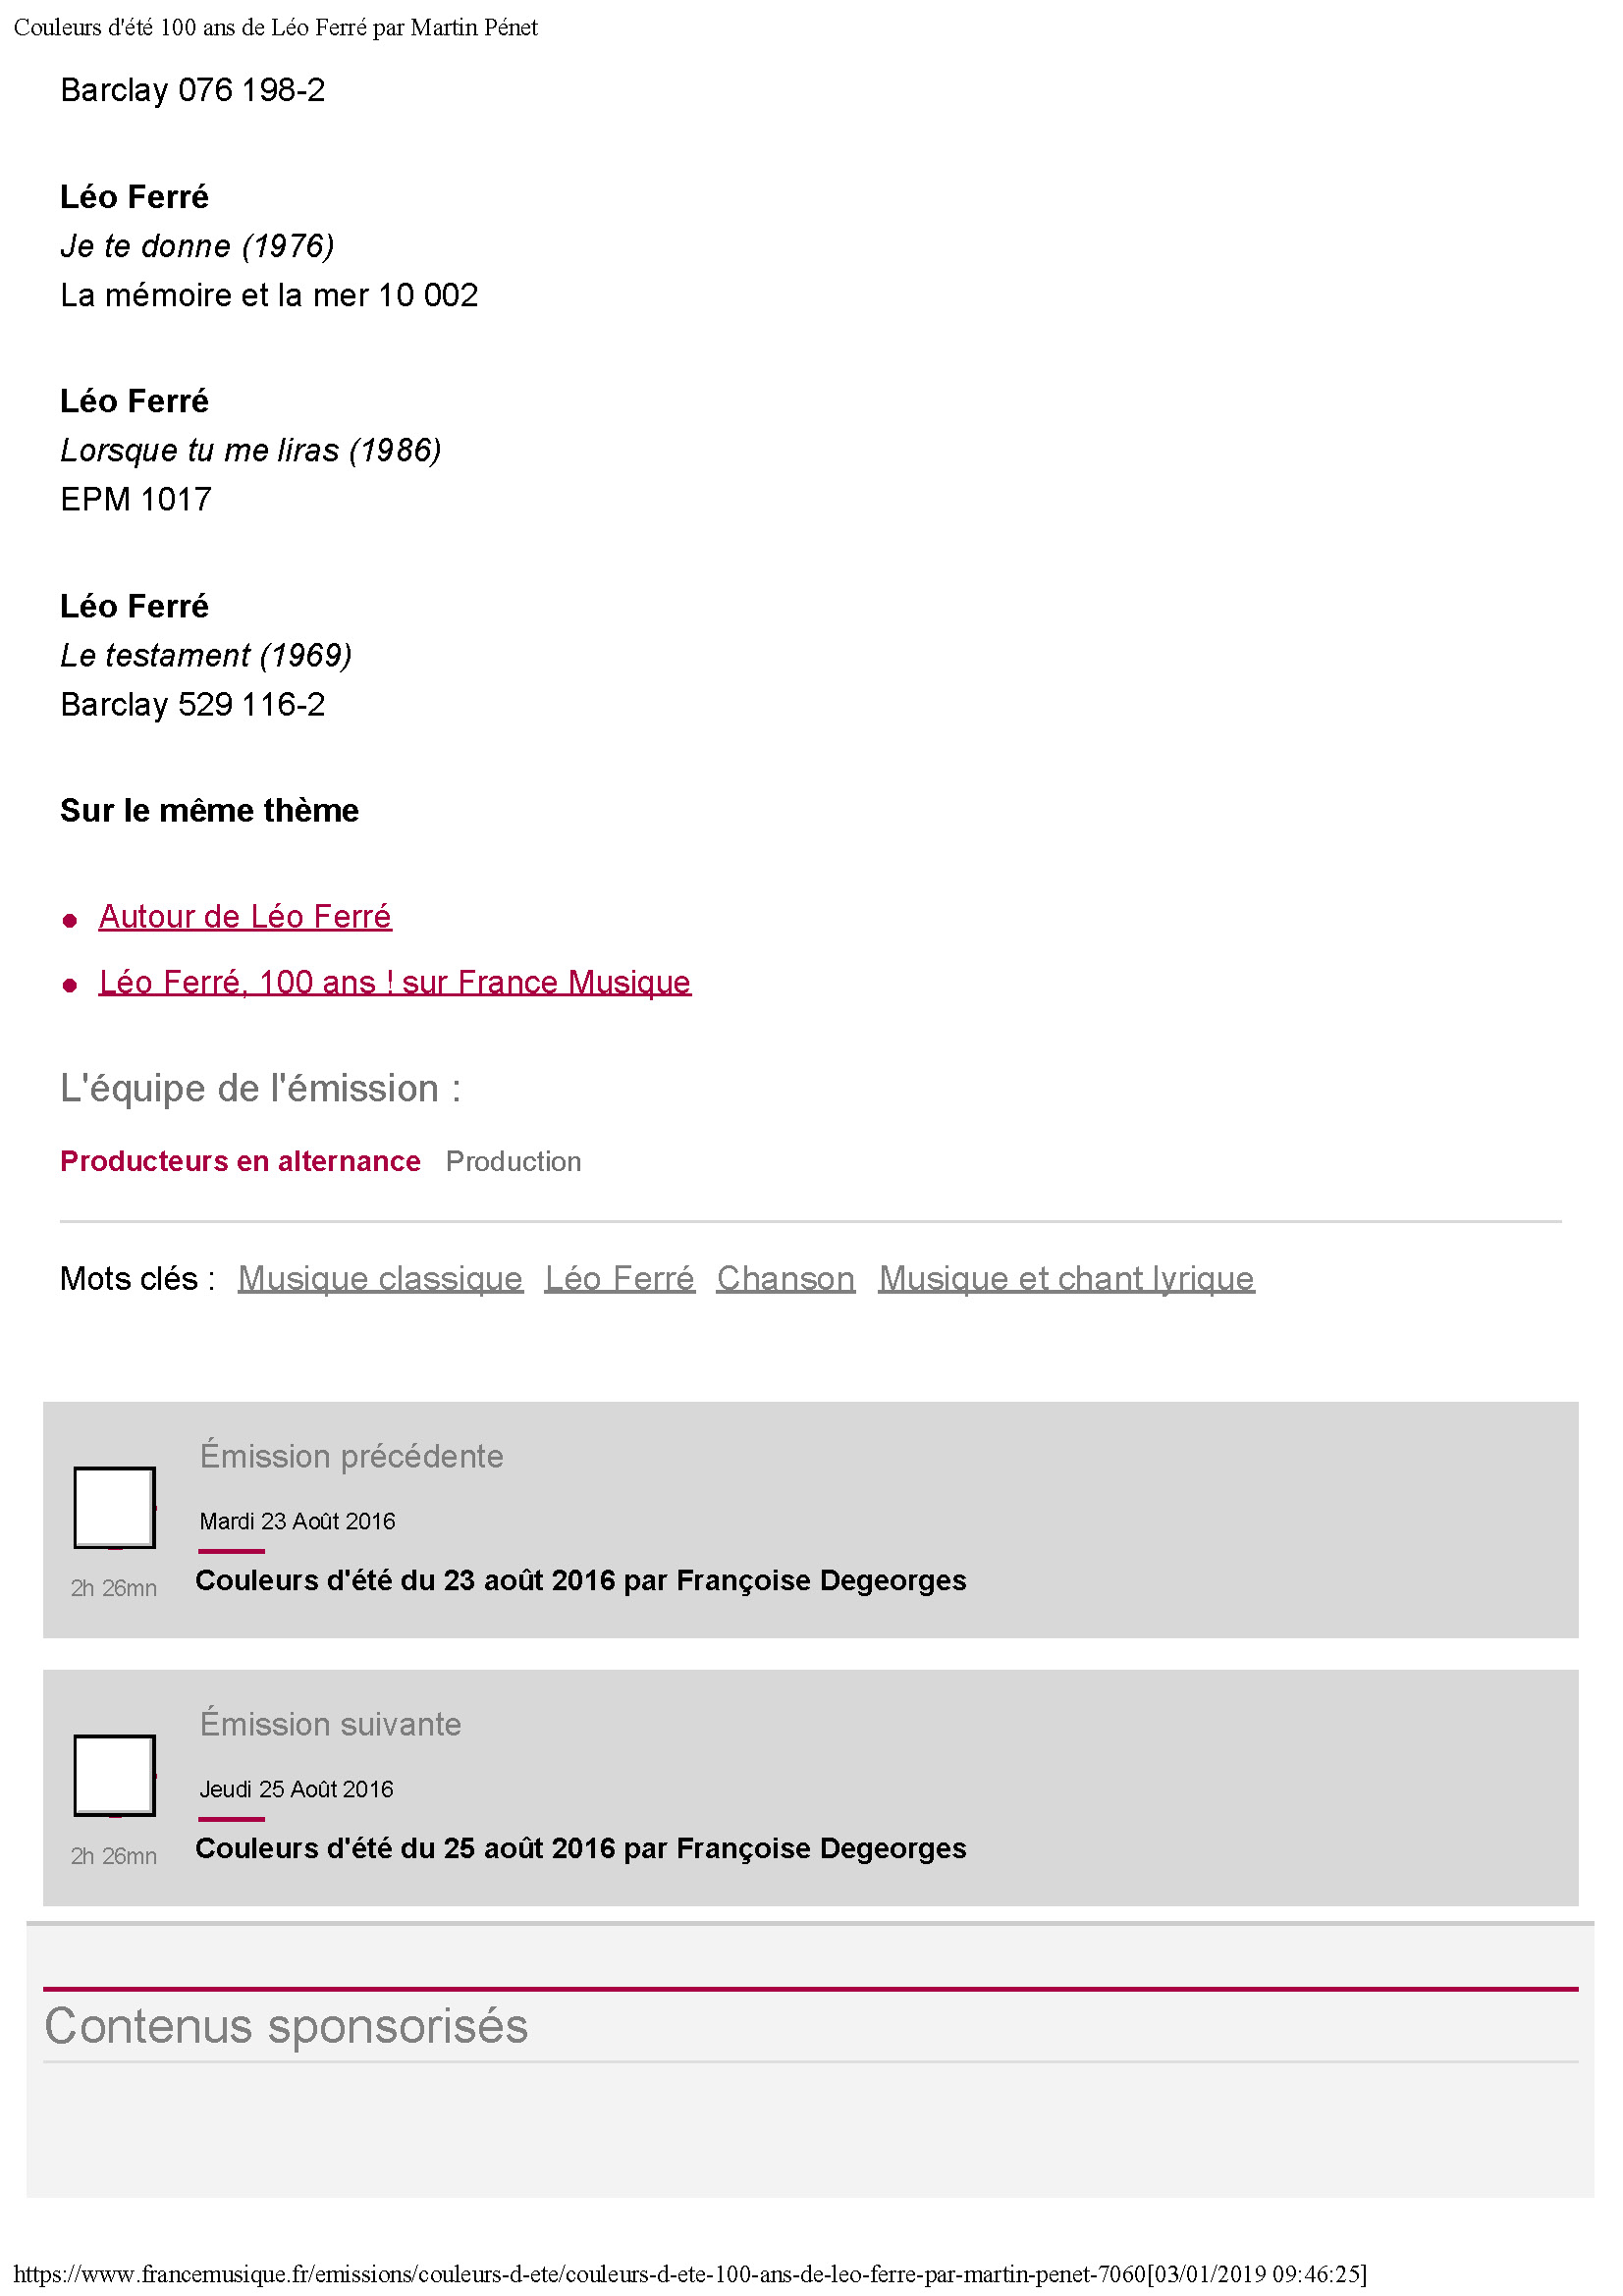
Task: Click the 'Jeudi 25 Août 2016' date
Action: 296,1789
